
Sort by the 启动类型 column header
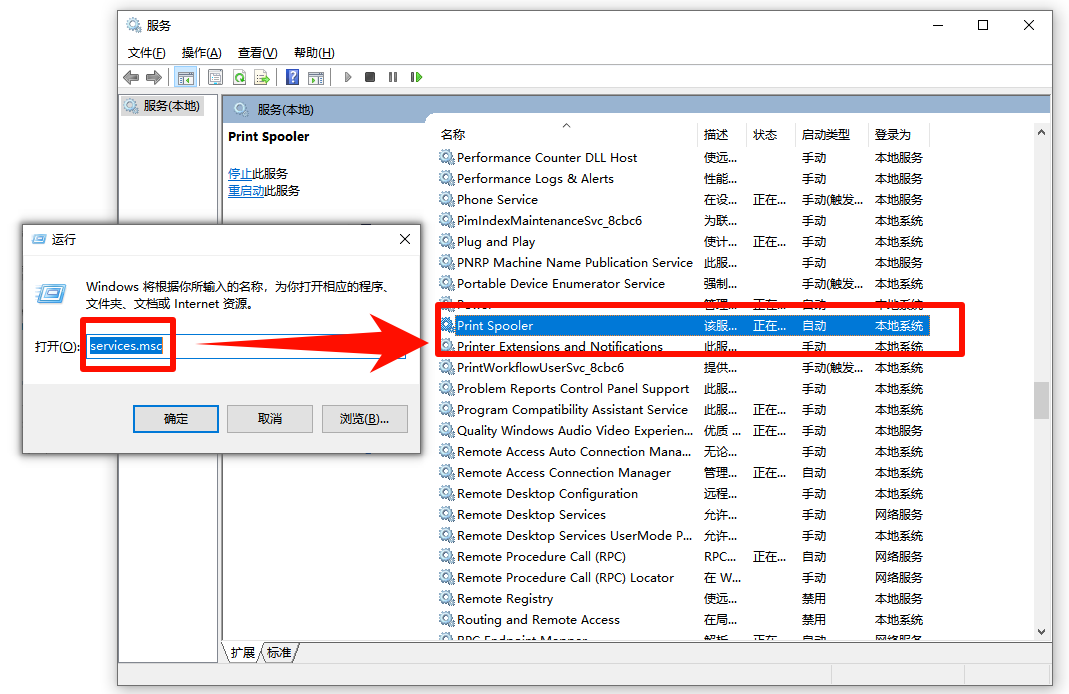[x=832, y=134]
